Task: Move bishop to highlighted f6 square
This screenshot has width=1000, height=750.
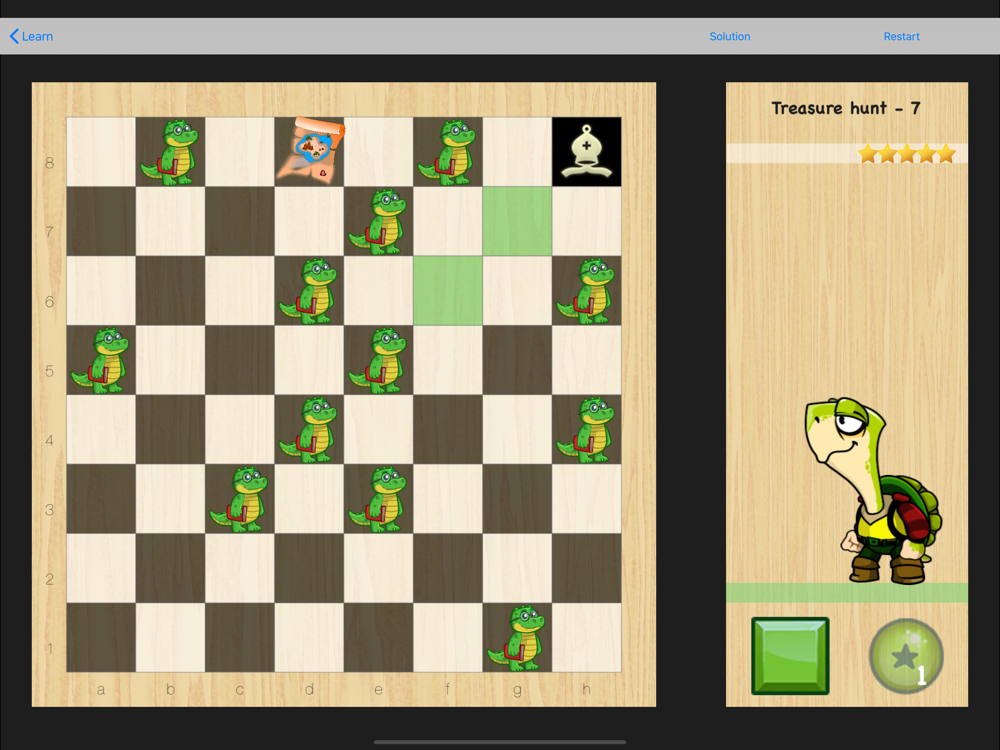Action: (x=448, y=291)
